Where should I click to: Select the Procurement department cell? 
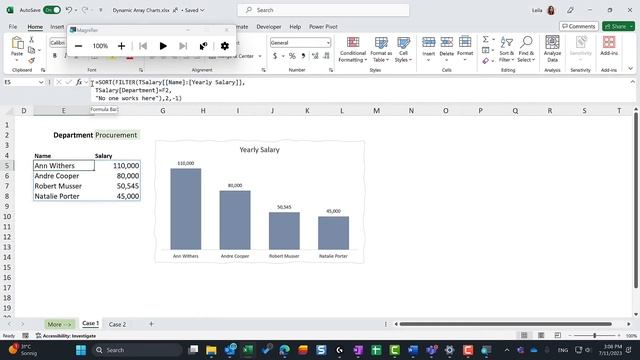117,135
